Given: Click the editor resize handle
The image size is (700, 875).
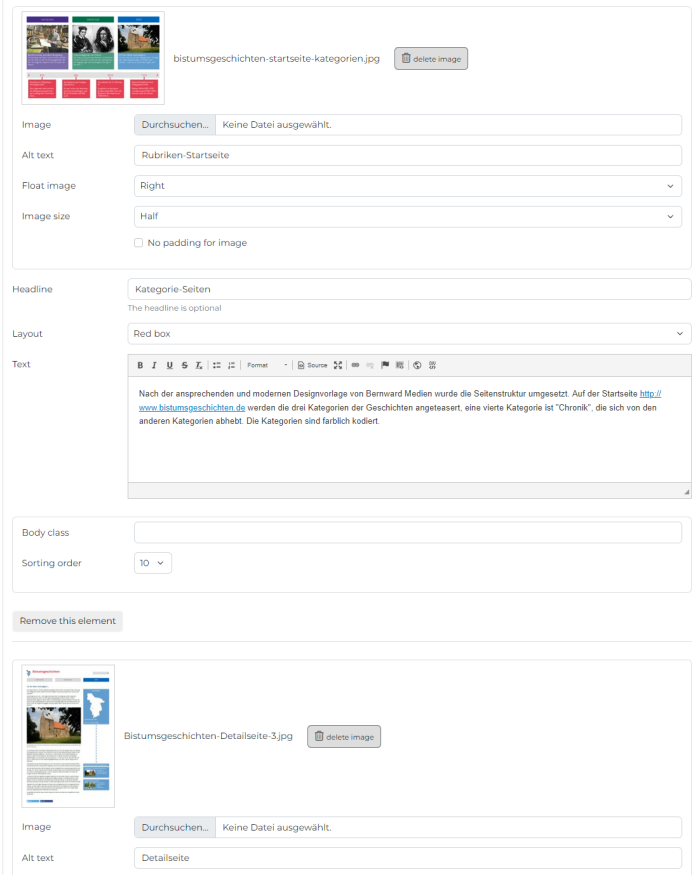Looking at the screenshot, I should [x=687, y=492].
